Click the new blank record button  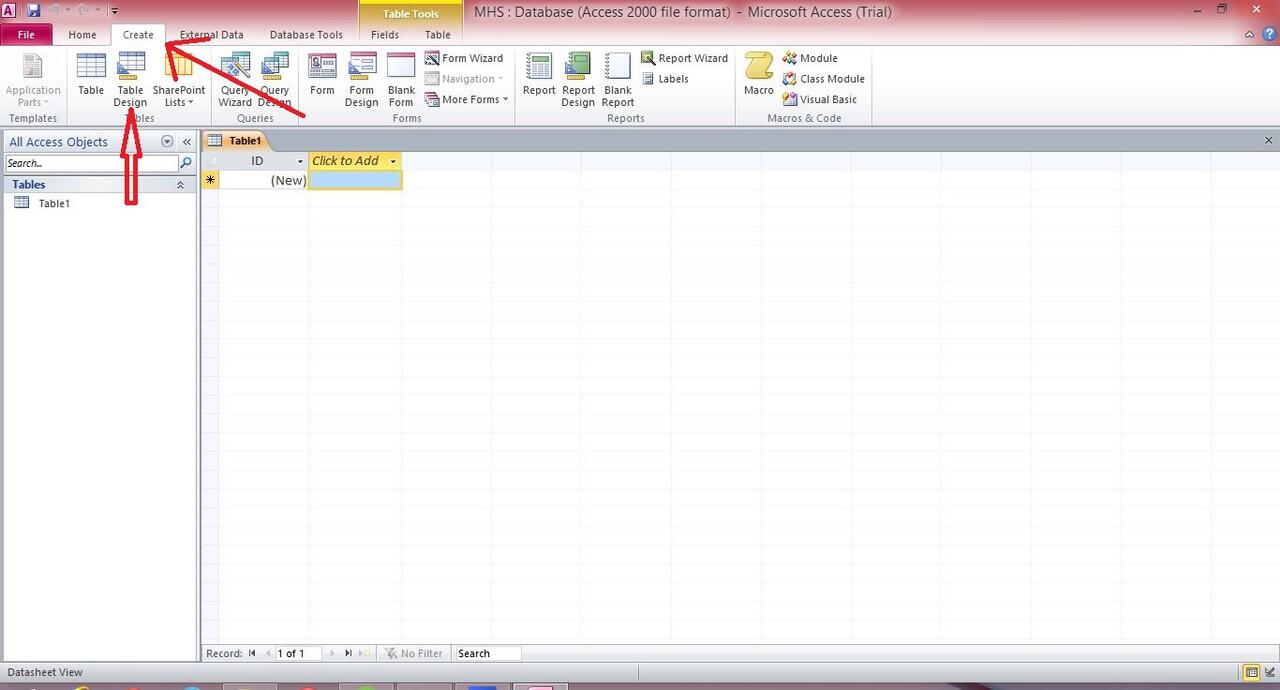pyautogui.click(x=364, y=653)
